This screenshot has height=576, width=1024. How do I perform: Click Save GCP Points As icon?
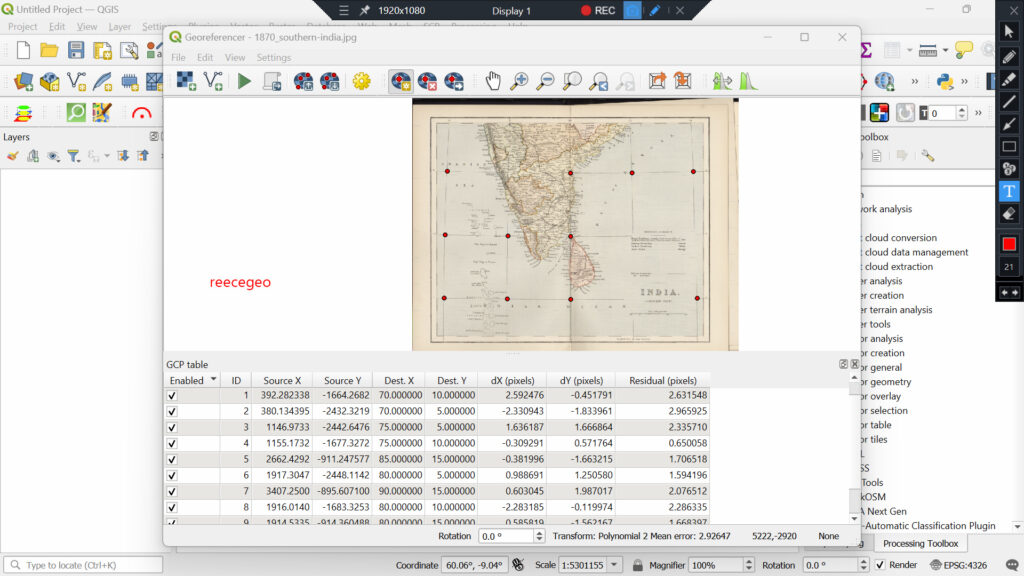point(330,81)
